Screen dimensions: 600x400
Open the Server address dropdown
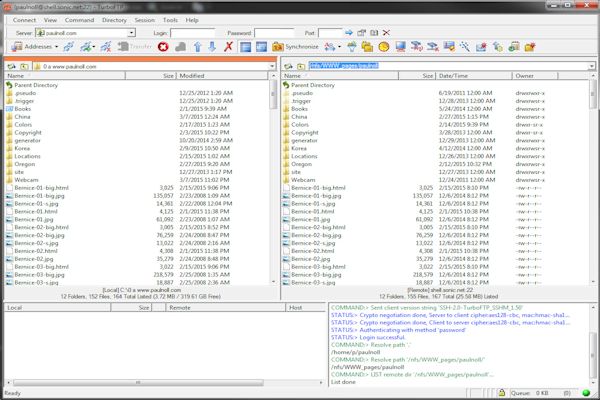[131, 32]
